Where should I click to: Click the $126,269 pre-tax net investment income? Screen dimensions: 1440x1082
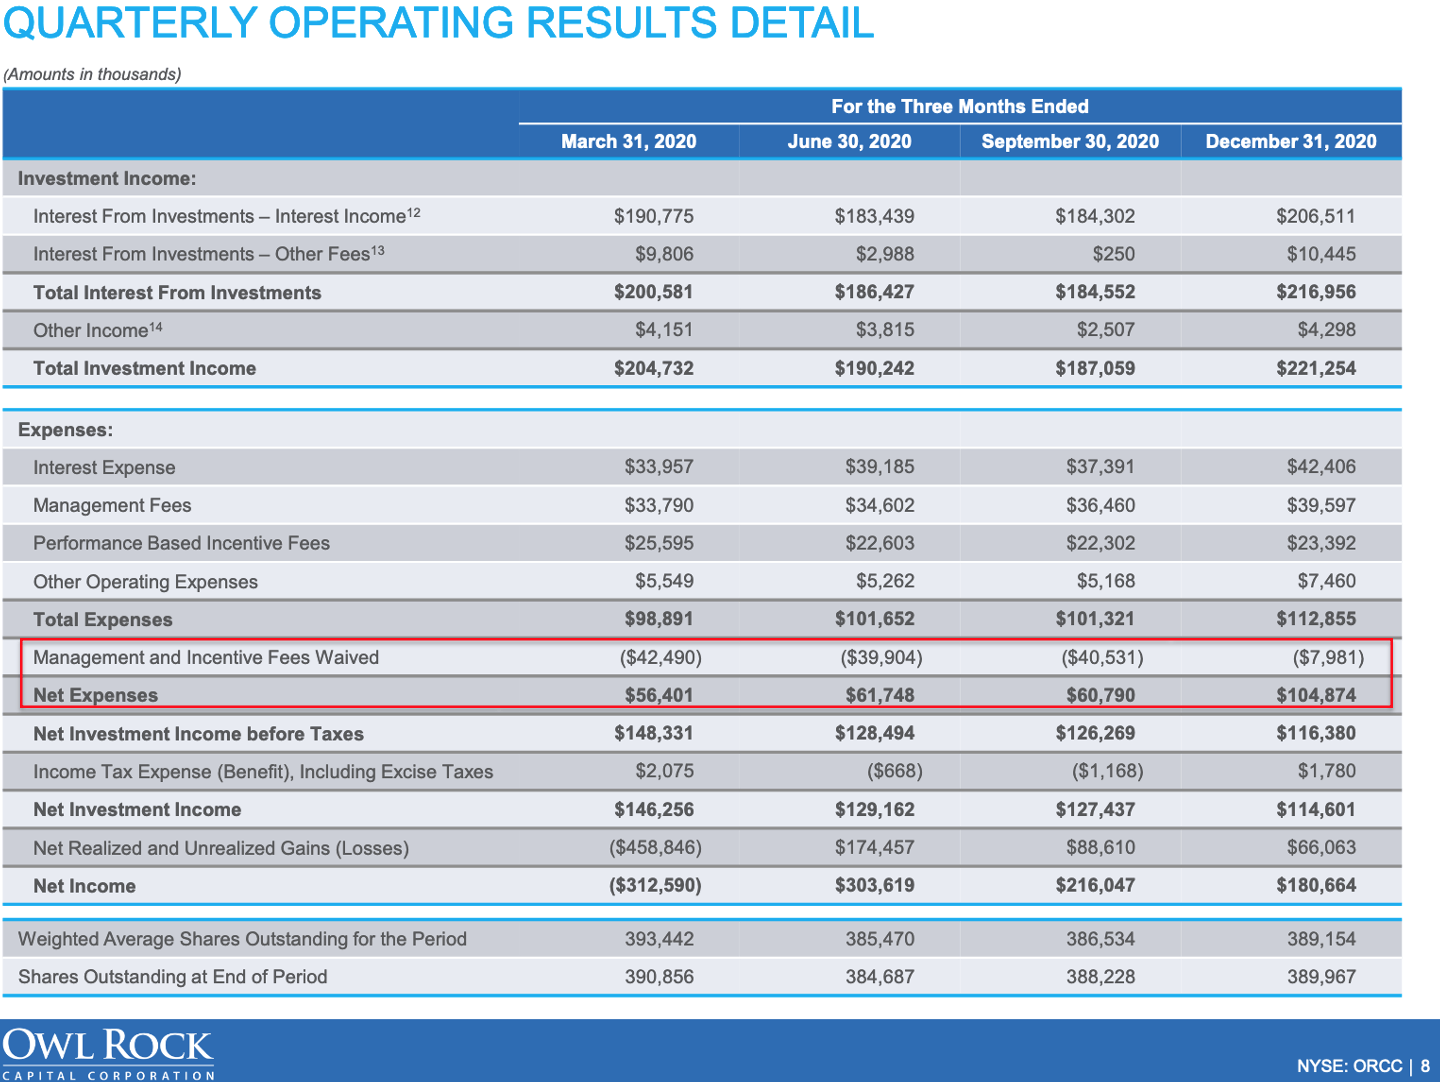click(x=1095, y=733)
